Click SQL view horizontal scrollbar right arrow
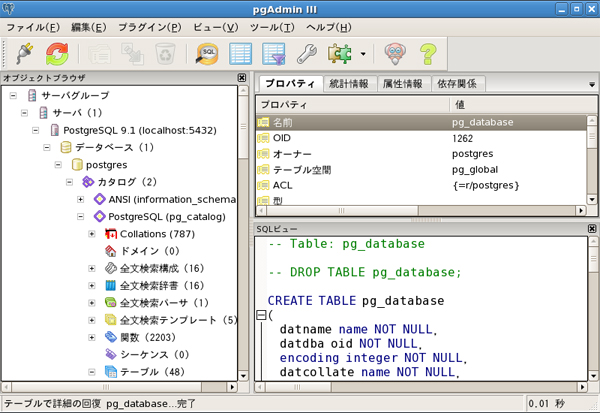The image size is (600, 413). [582, 387]
